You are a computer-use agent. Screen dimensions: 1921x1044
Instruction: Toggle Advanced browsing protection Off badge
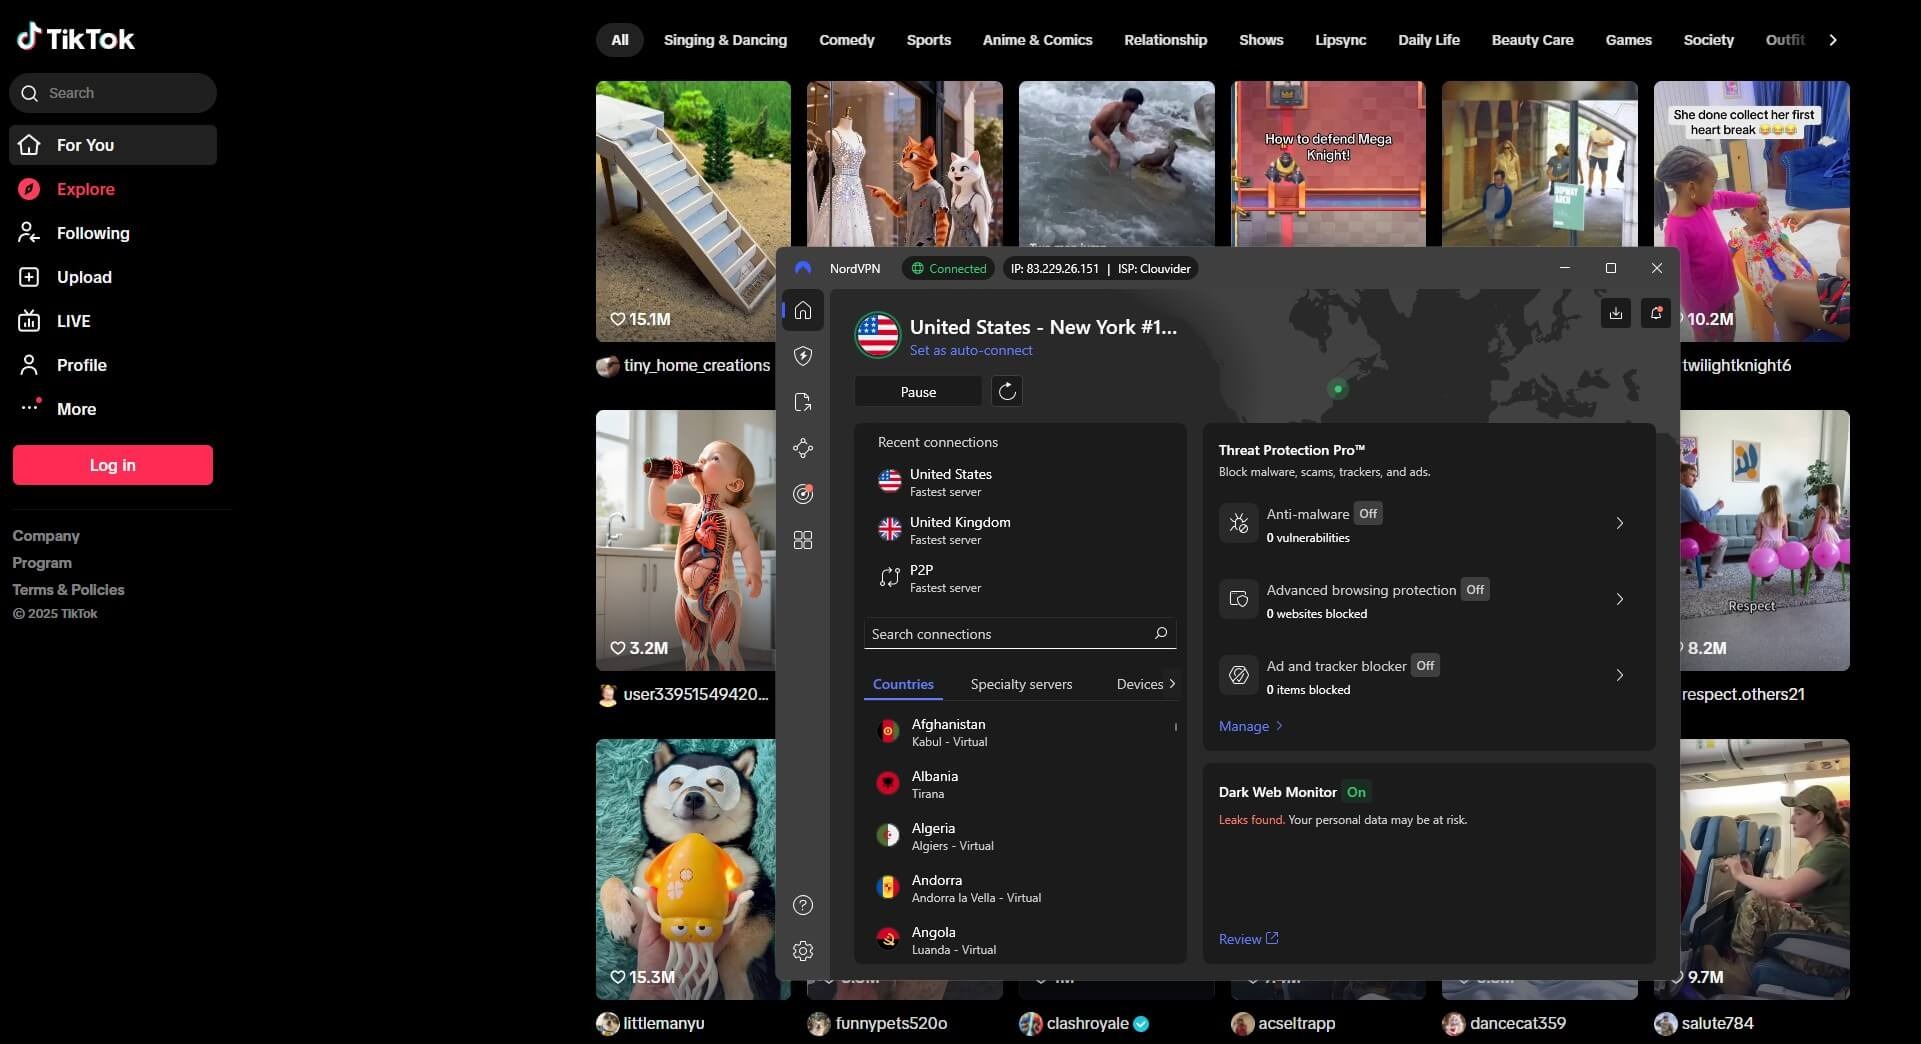(1475, 589)
